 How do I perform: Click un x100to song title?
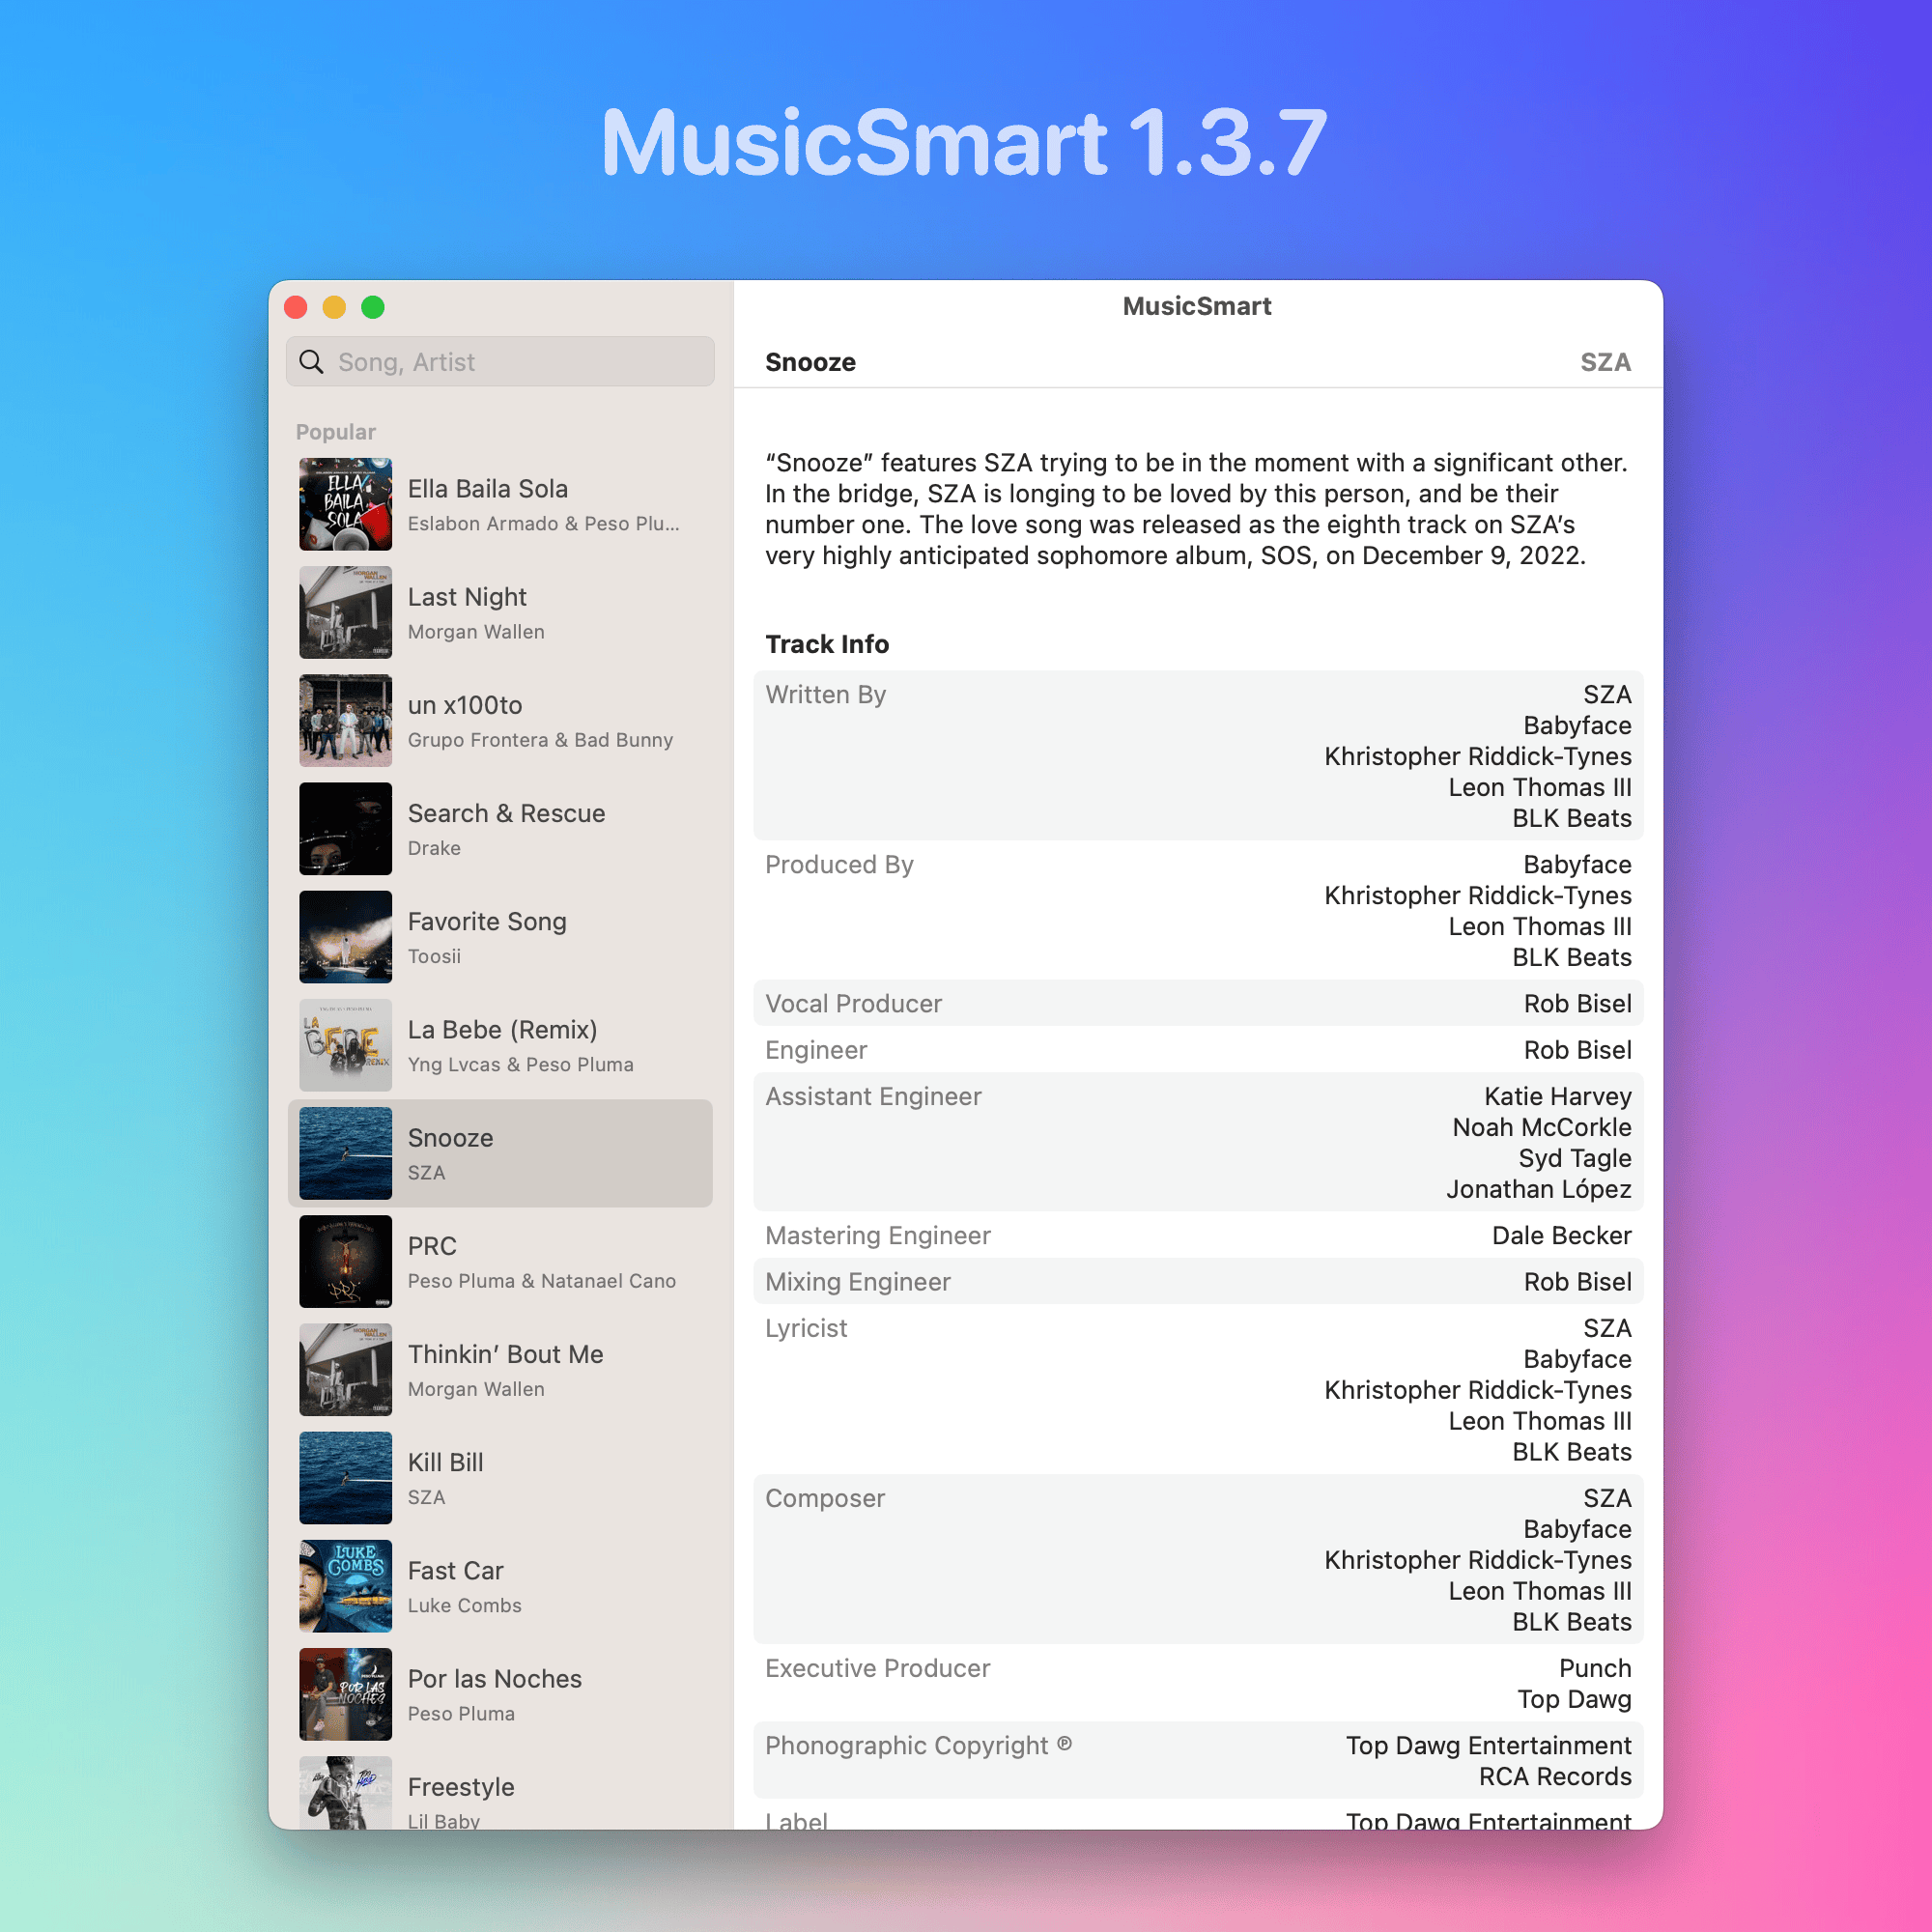[x=465, y=705]
